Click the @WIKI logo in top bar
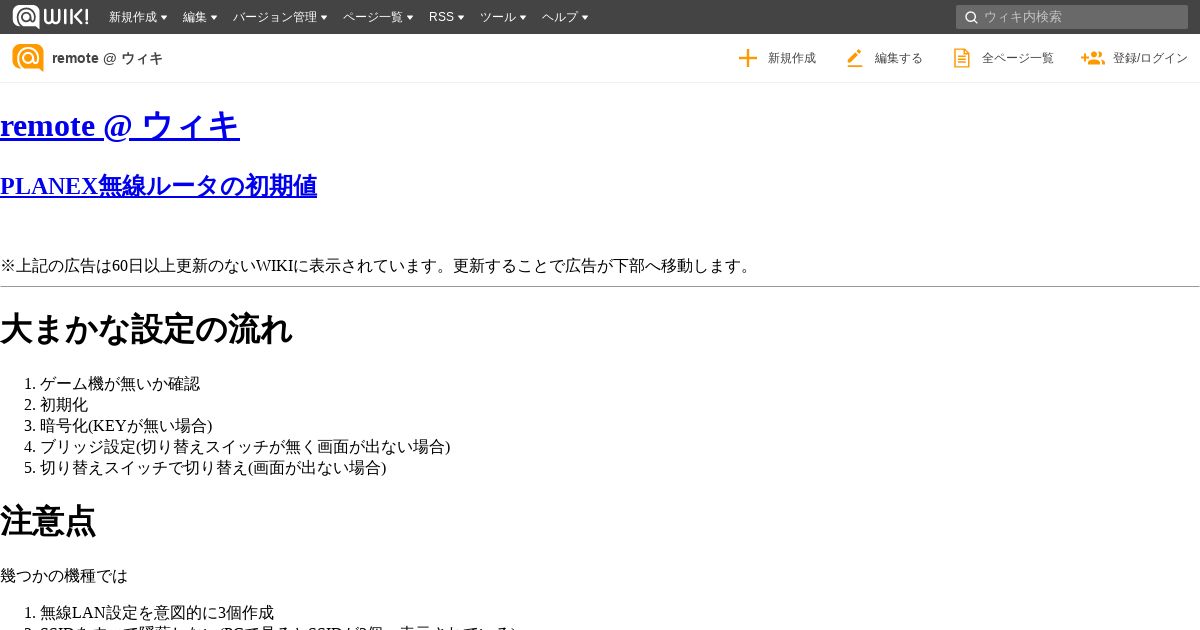Screen dimensions: 1200x630 (50, 17)
